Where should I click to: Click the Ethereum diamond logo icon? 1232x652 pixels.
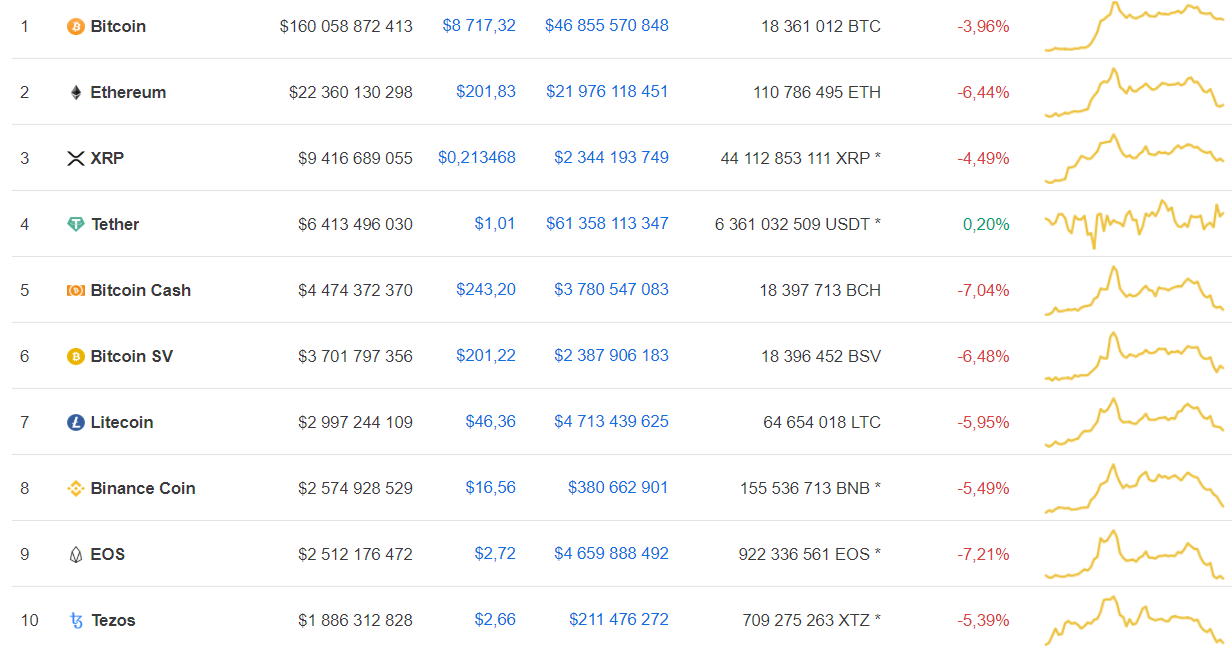pos(75,93)
